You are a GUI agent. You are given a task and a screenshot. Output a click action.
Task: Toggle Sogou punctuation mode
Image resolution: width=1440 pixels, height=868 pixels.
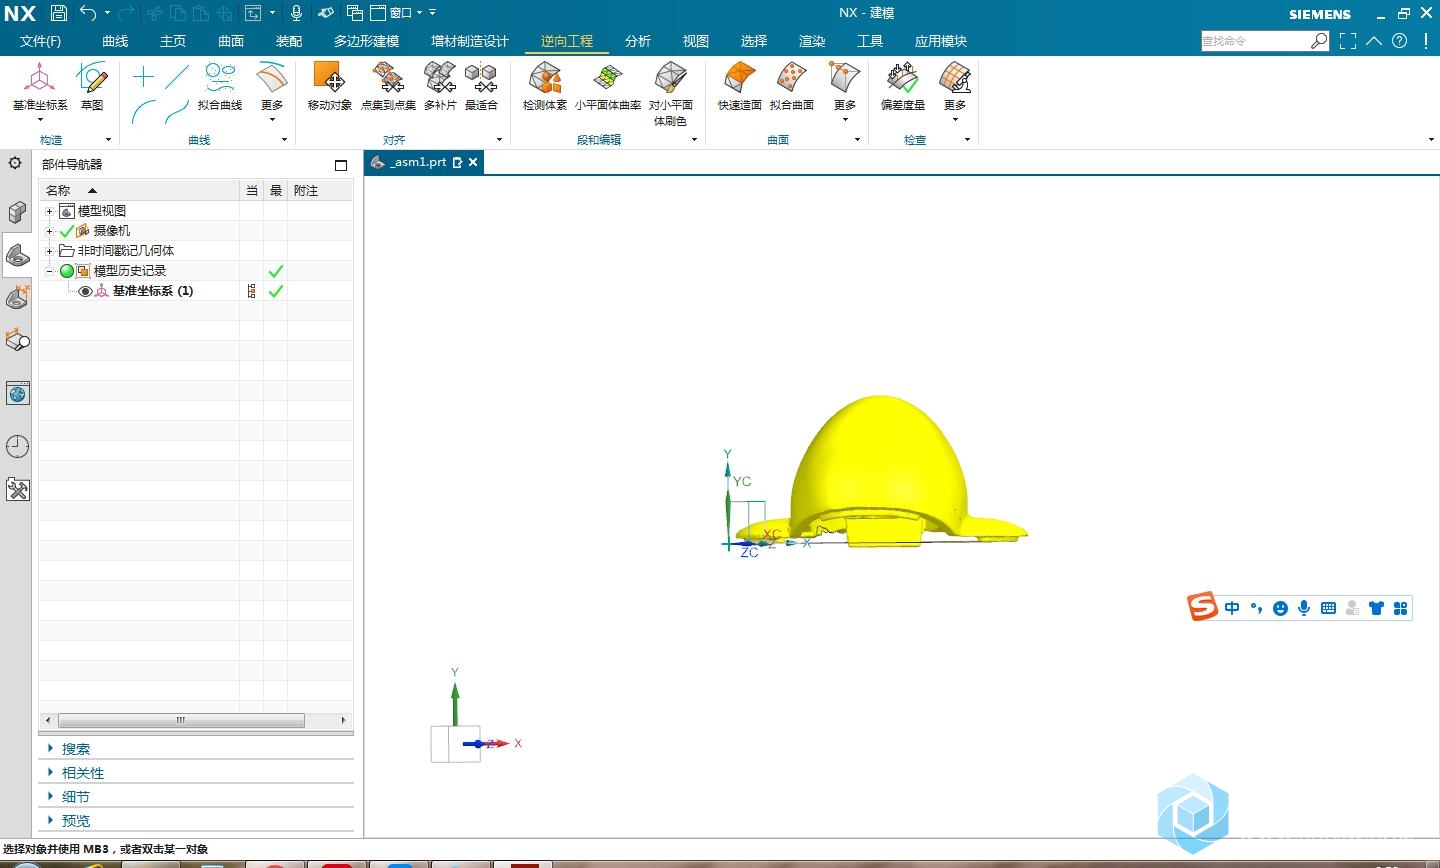click(1256, 607)
